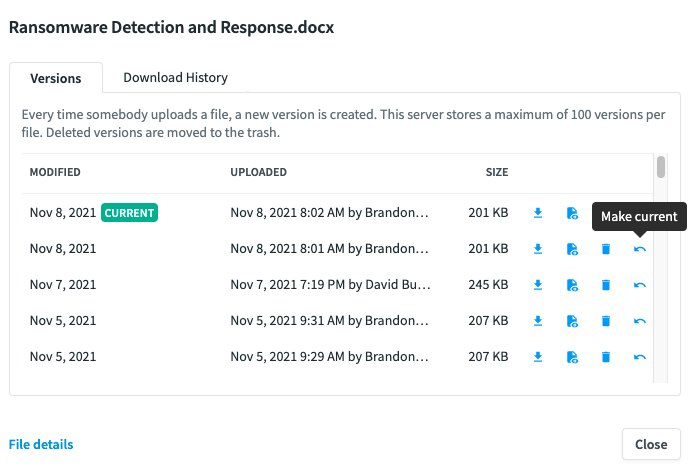The image size is (696, 471).
Task: Preview the current 8:02 AM version
Action: (x=571, y=213)
